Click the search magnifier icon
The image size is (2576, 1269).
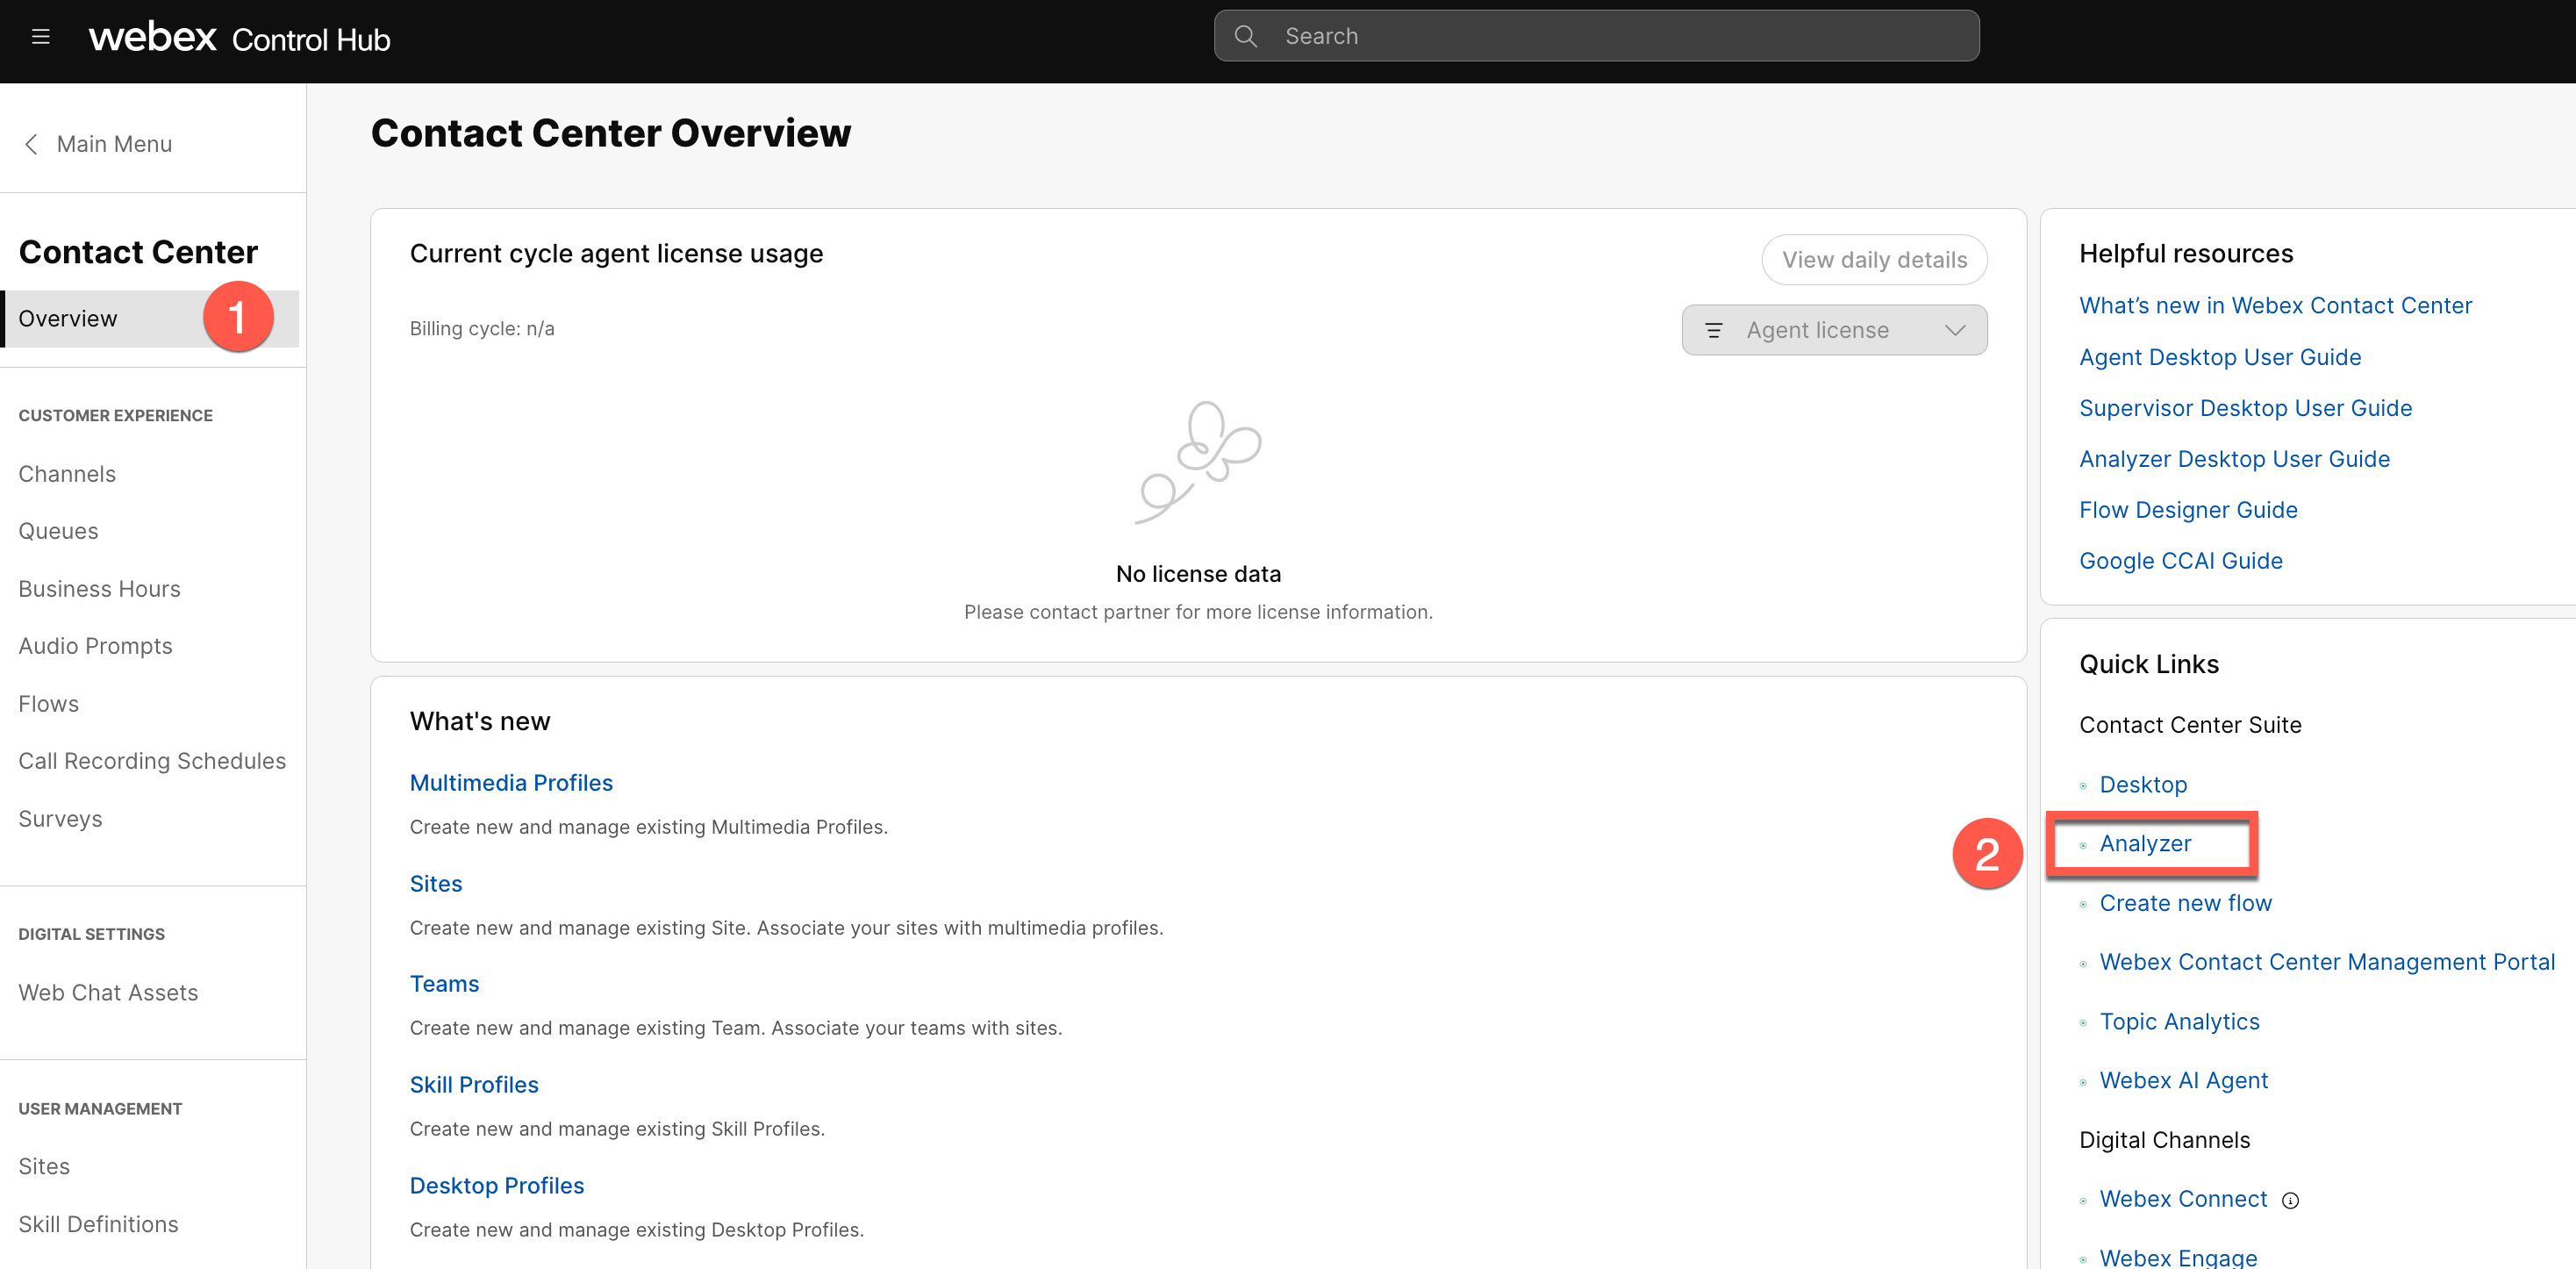1246,35
